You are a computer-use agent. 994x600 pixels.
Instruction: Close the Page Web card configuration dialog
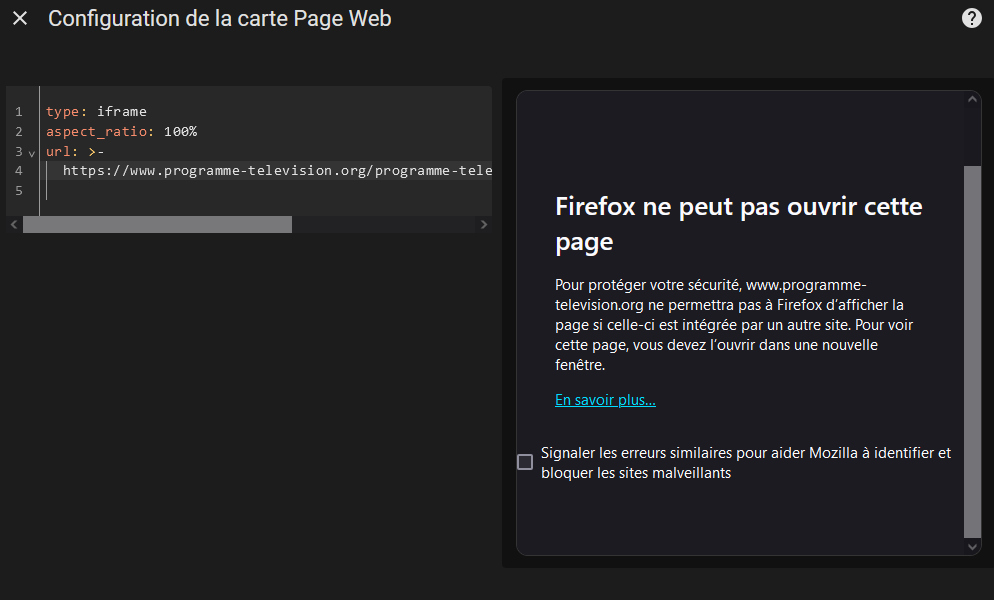(x=20, y=18)
